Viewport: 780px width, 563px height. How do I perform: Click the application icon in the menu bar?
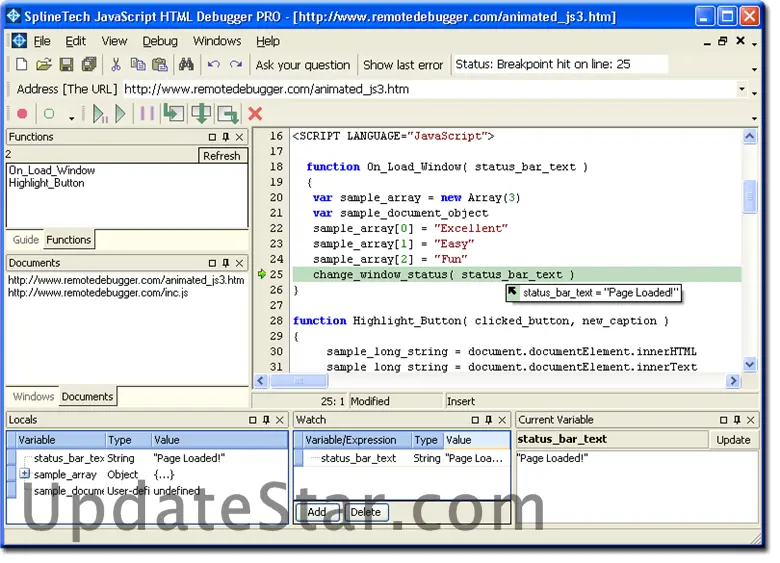click(x=19, y=40)
